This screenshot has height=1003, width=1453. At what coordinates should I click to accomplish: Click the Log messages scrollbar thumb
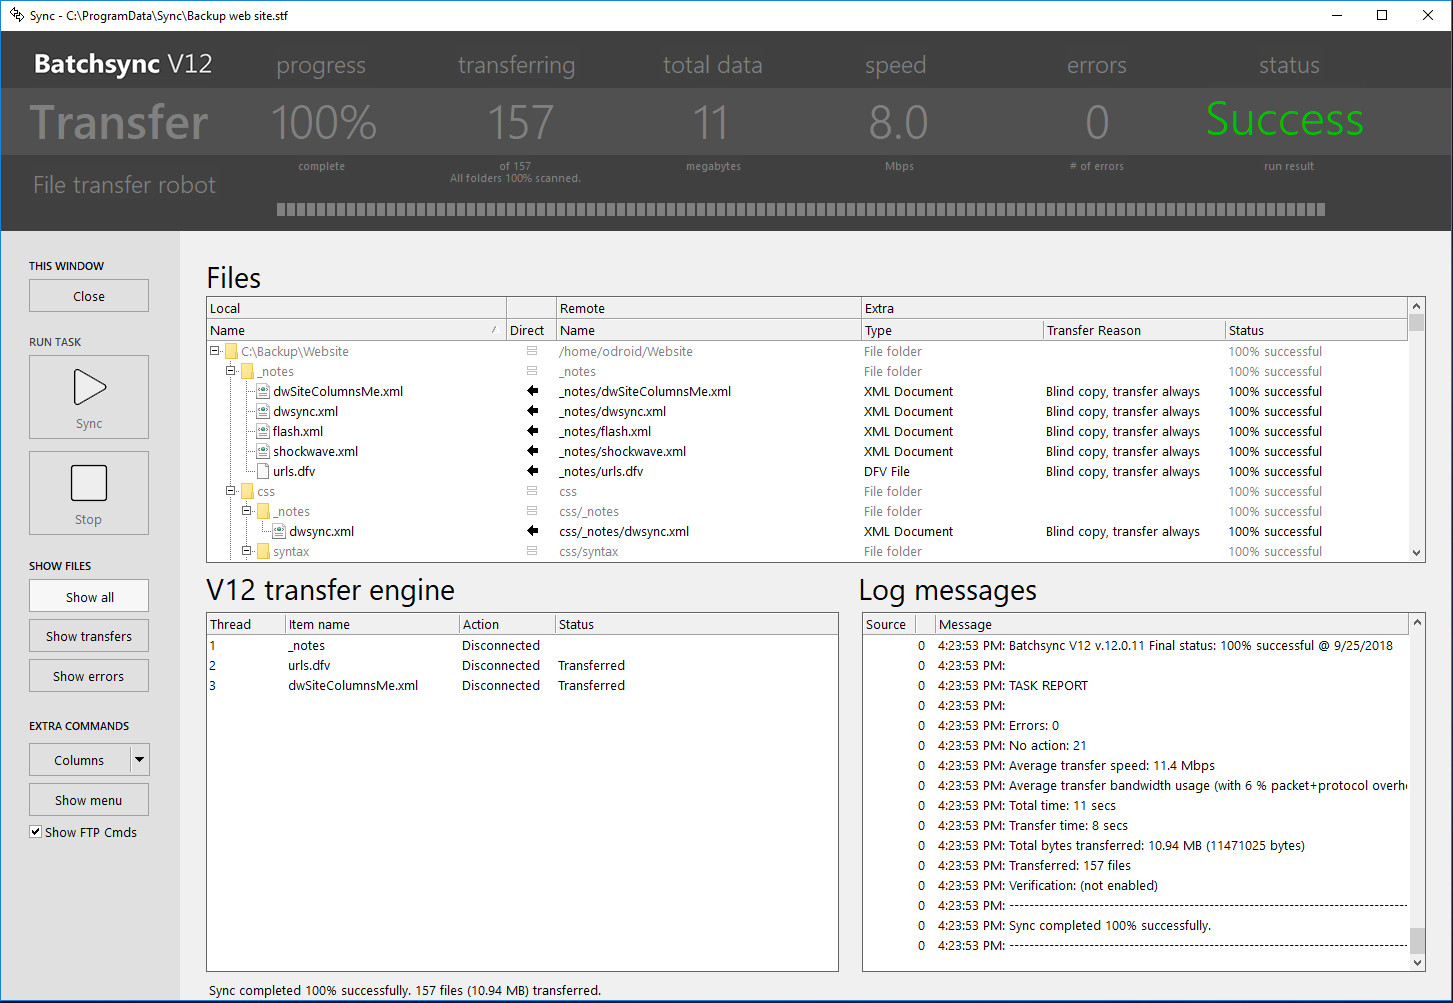coord(1416,940)
